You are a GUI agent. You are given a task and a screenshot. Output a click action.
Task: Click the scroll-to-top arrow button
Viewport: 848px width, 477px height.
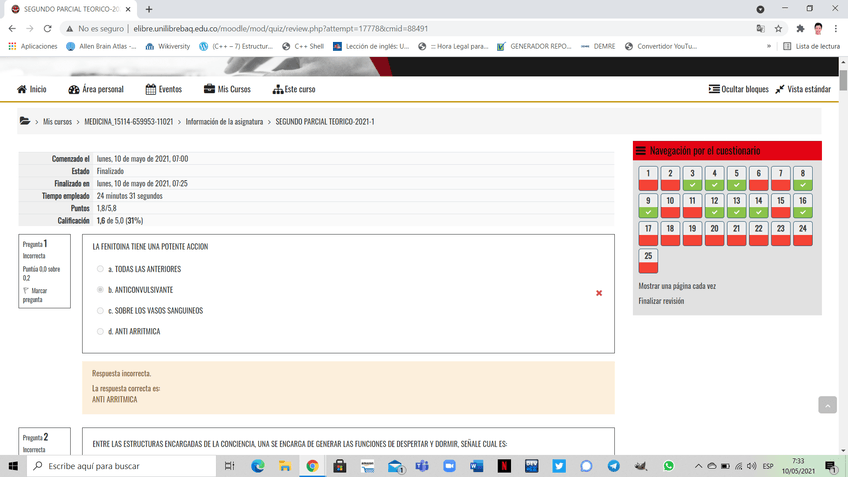click(827, 405)
